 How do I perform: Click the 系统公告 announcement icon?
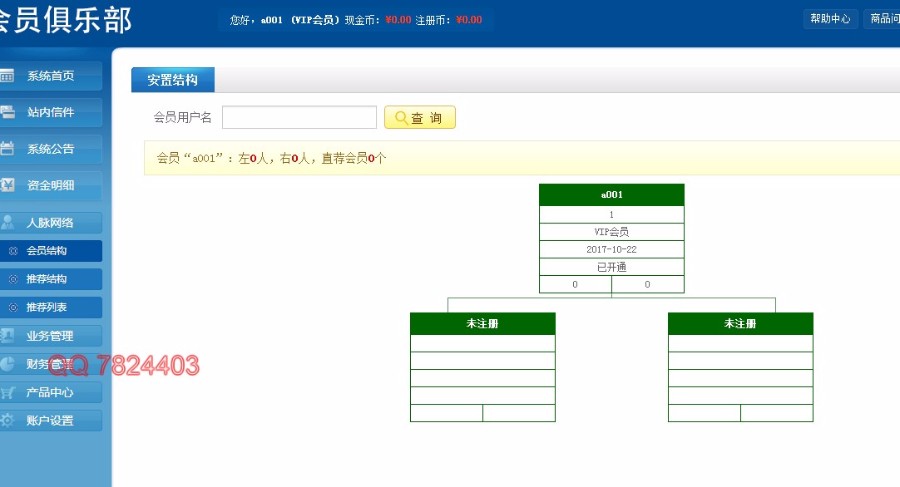coord(8,149)
